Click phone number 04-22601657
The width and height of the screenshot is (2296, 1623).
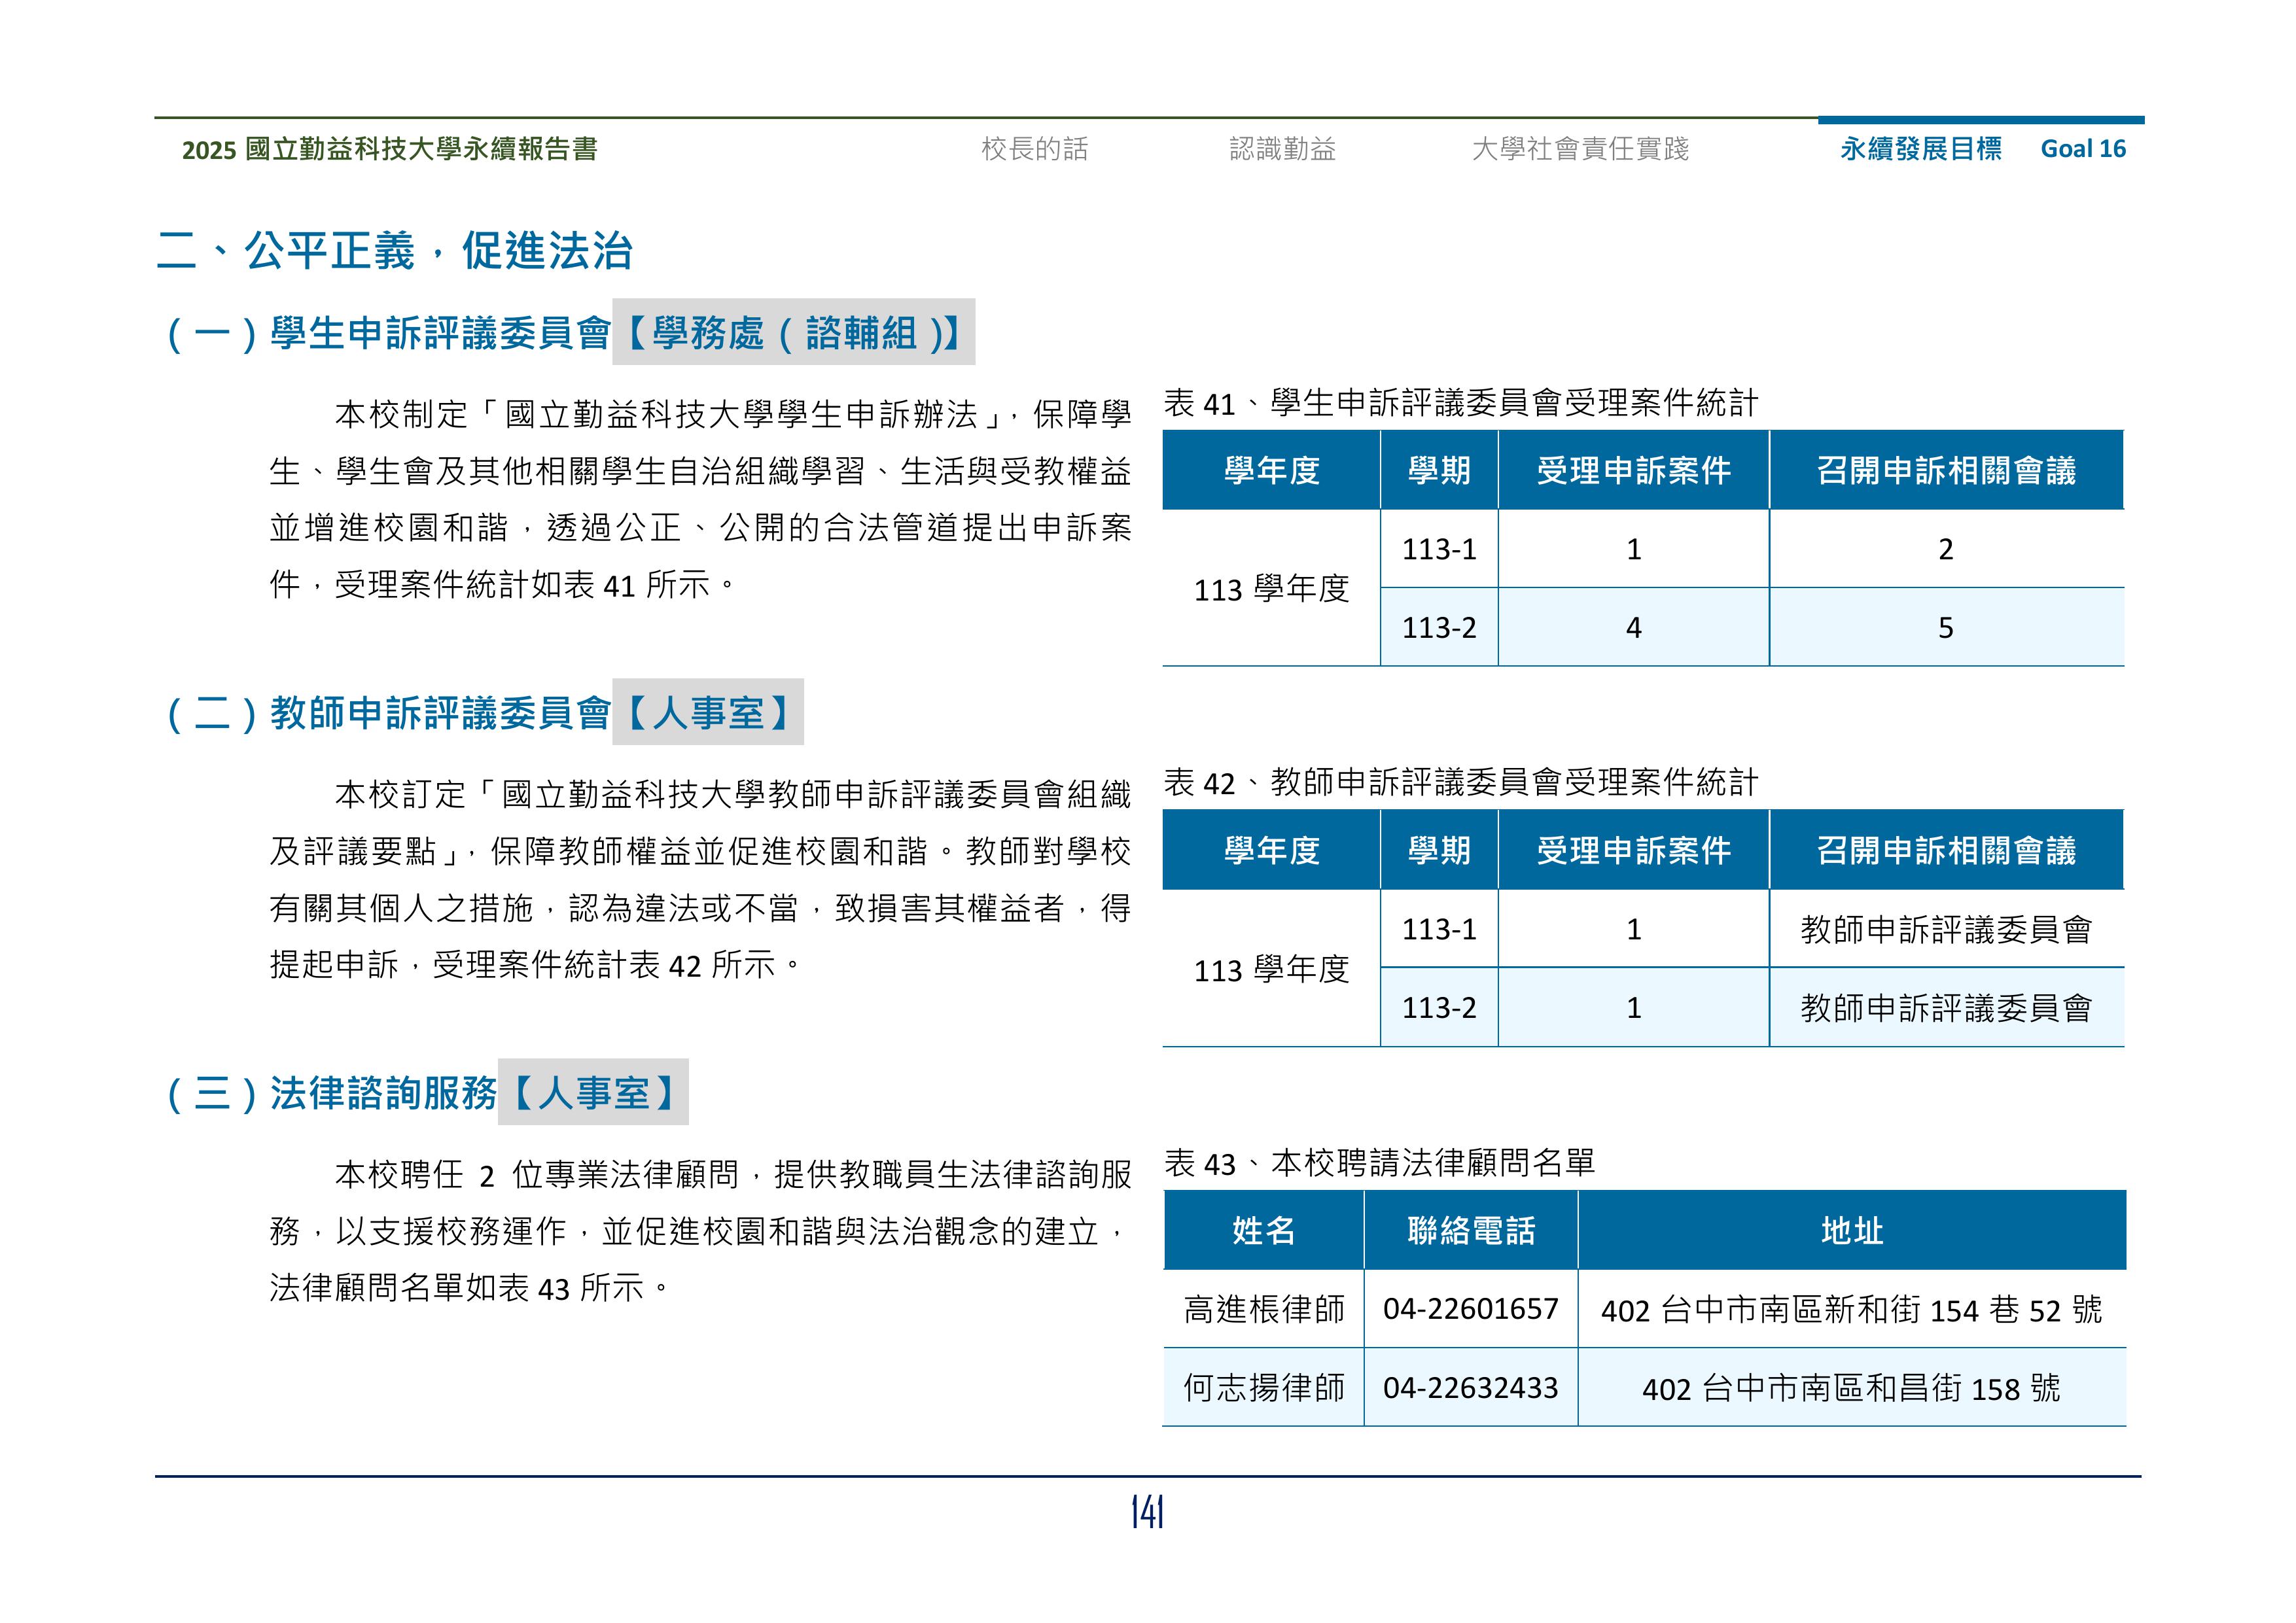(x=1470, y=1309)
